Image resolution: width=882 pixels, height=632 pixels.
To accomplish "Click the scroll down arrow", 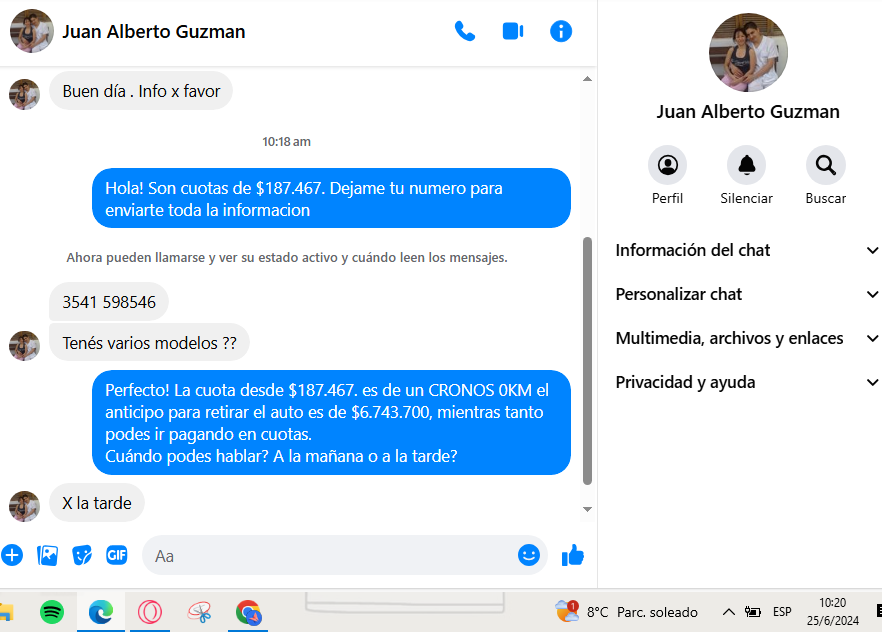I will 587,509.
